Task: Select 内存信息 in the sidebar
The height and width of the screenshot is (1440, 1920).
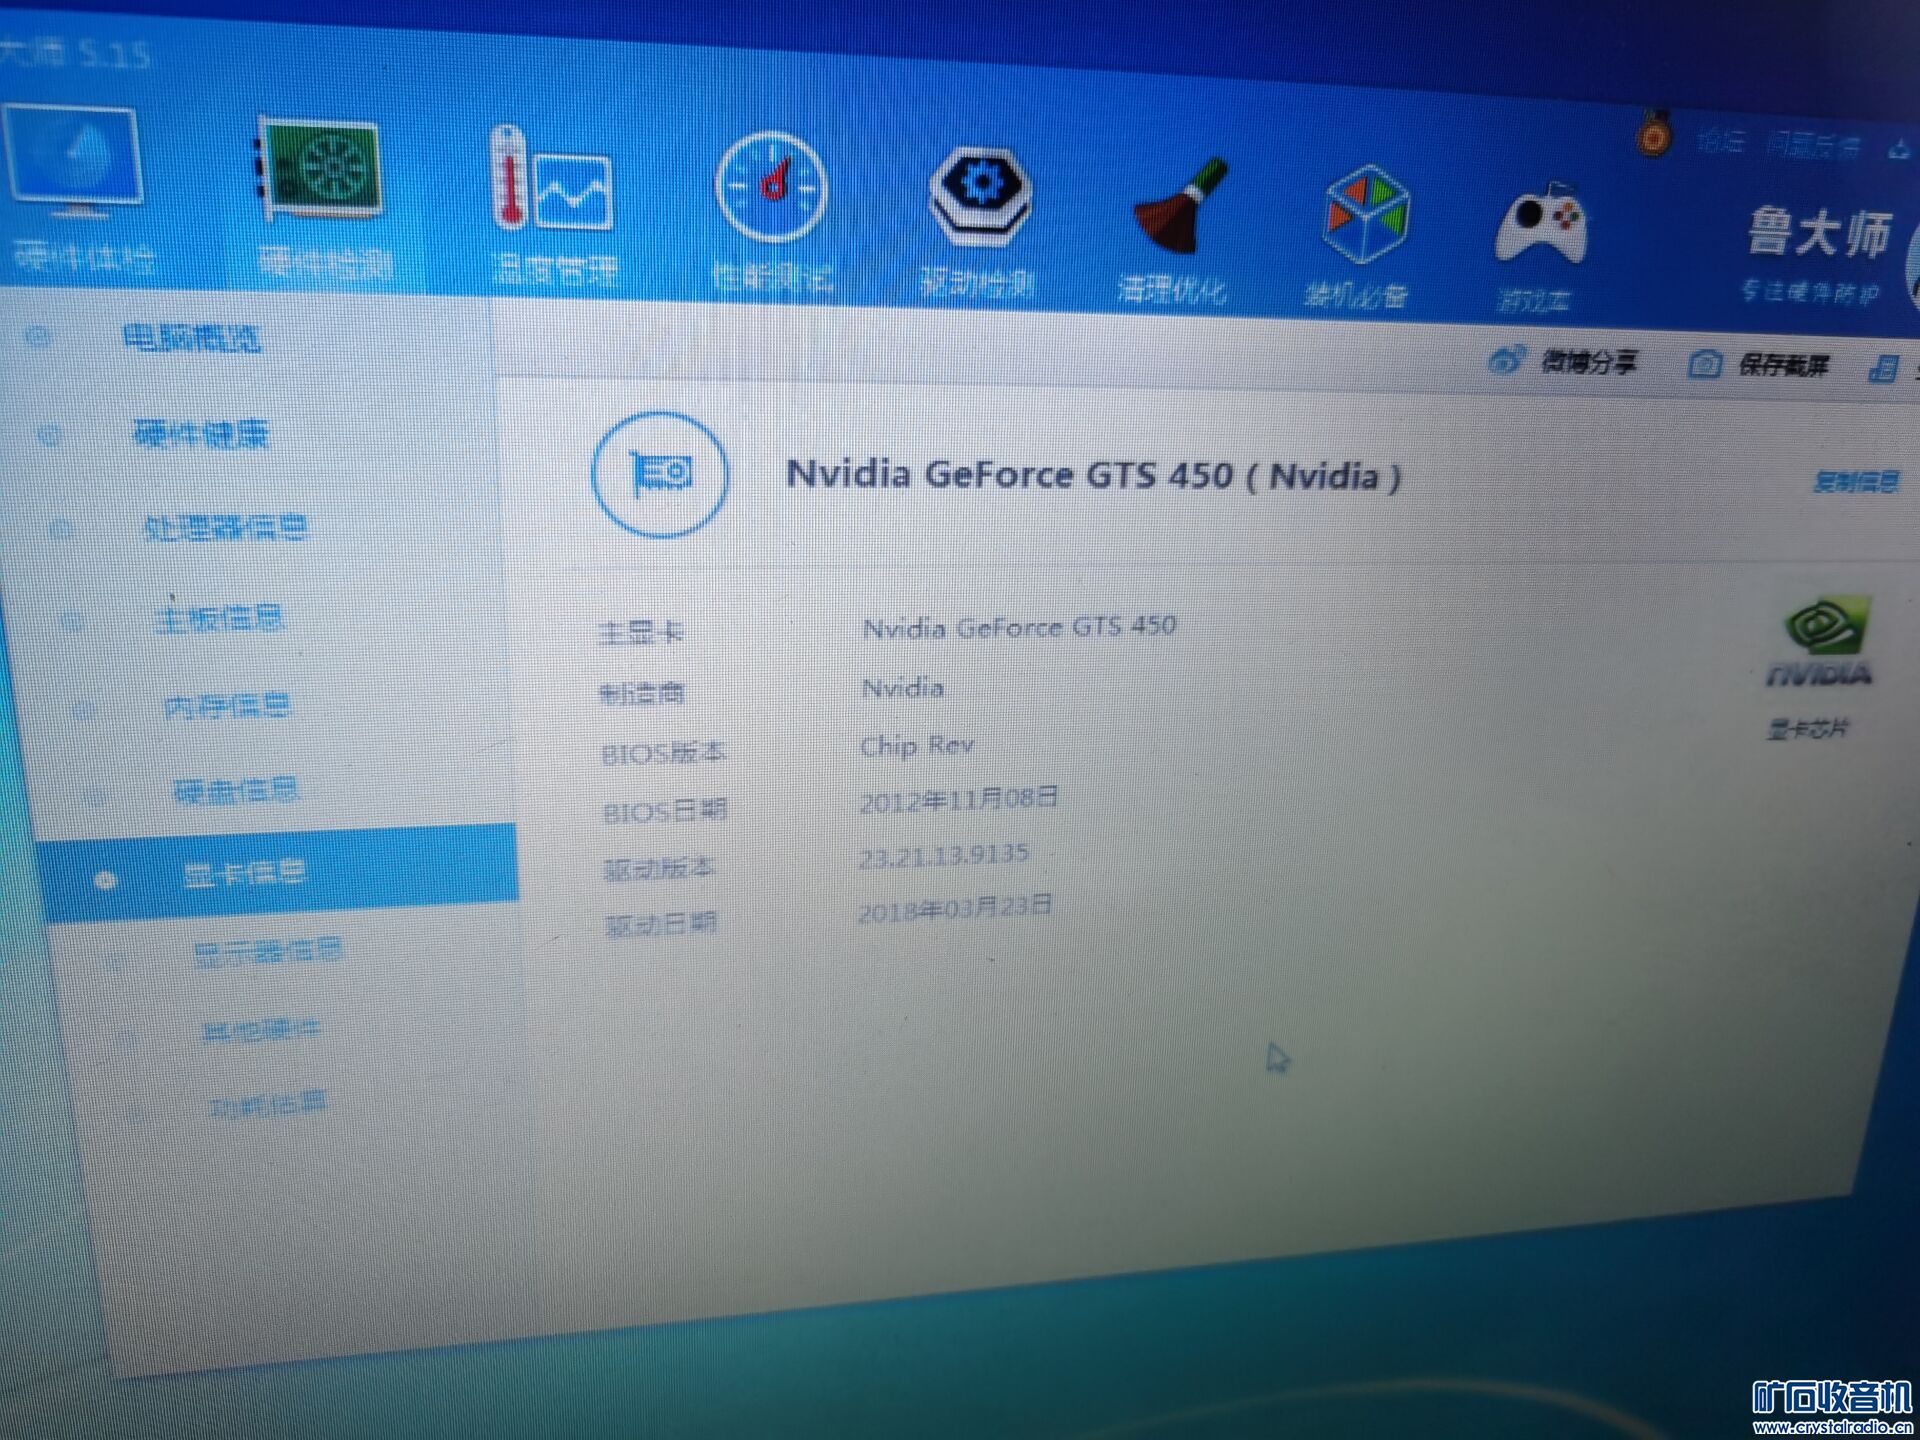Action: pyautogui.click(x=227, y=706)
